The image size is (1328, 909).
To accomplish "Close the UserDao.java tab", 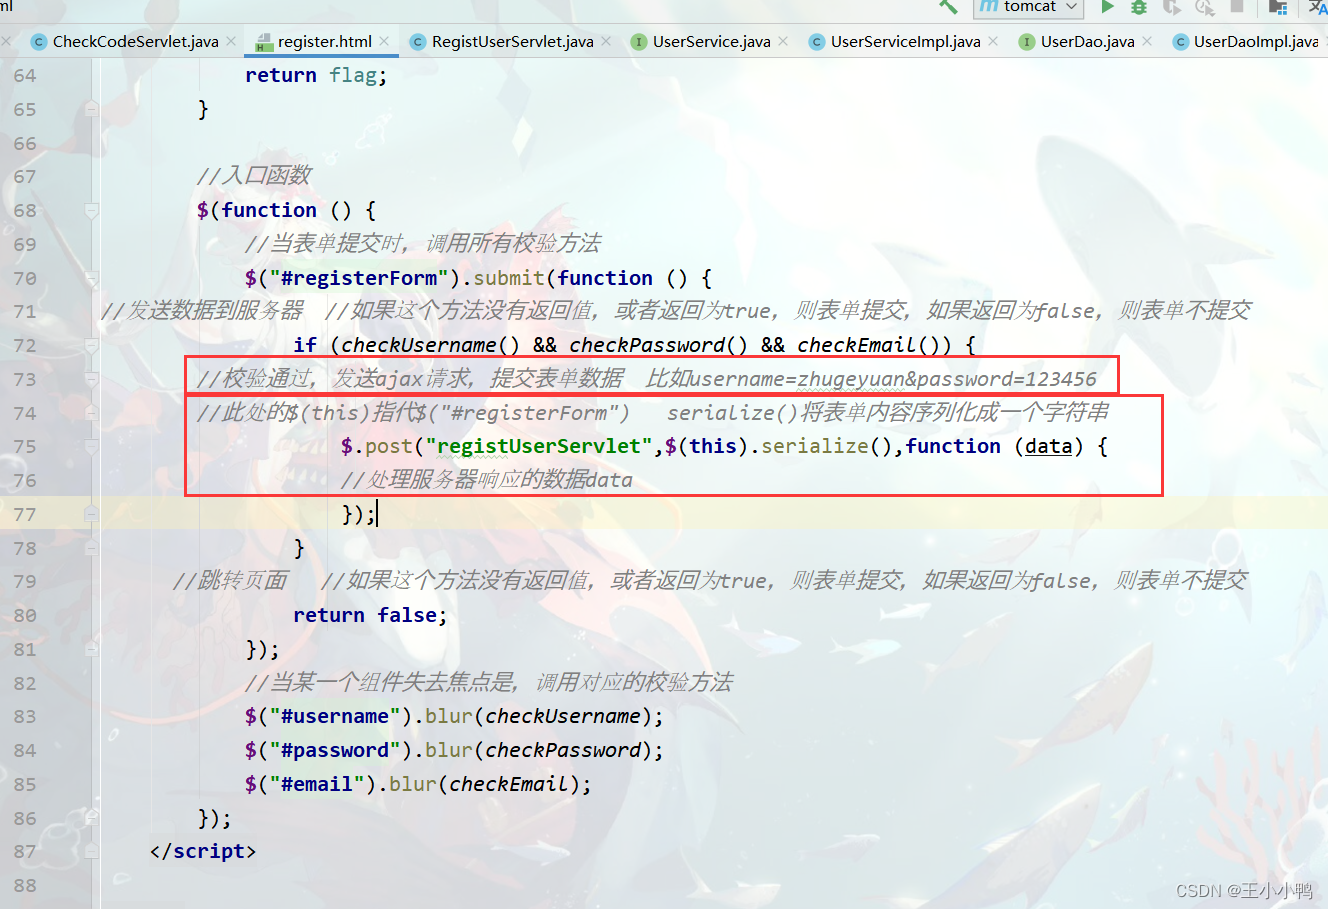I will (x=1147, y=41).
